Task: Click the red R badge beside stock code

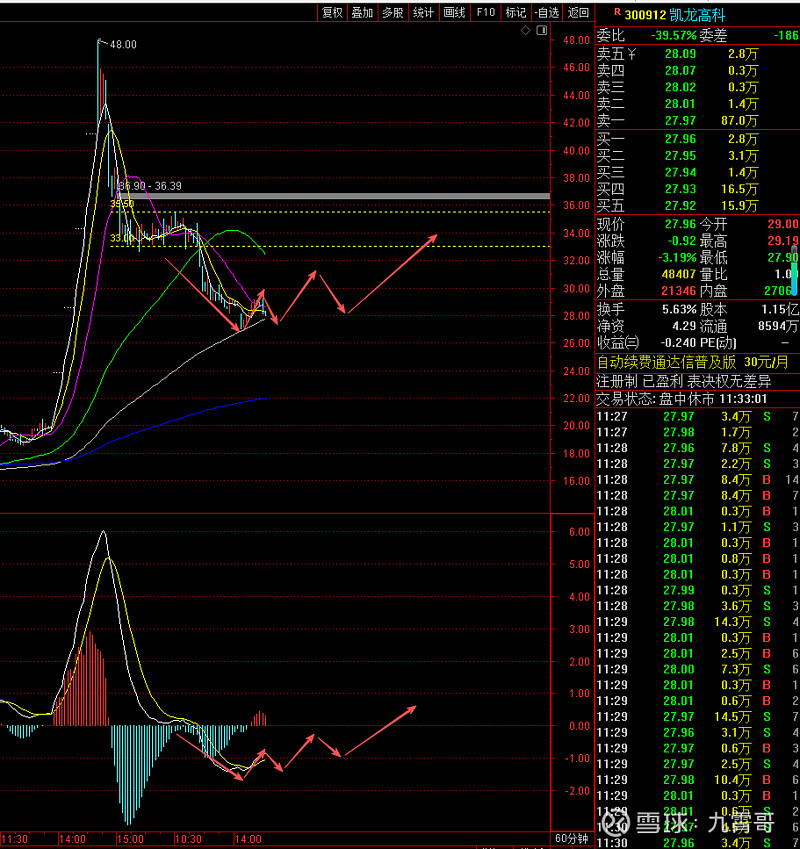Action: 616,13
